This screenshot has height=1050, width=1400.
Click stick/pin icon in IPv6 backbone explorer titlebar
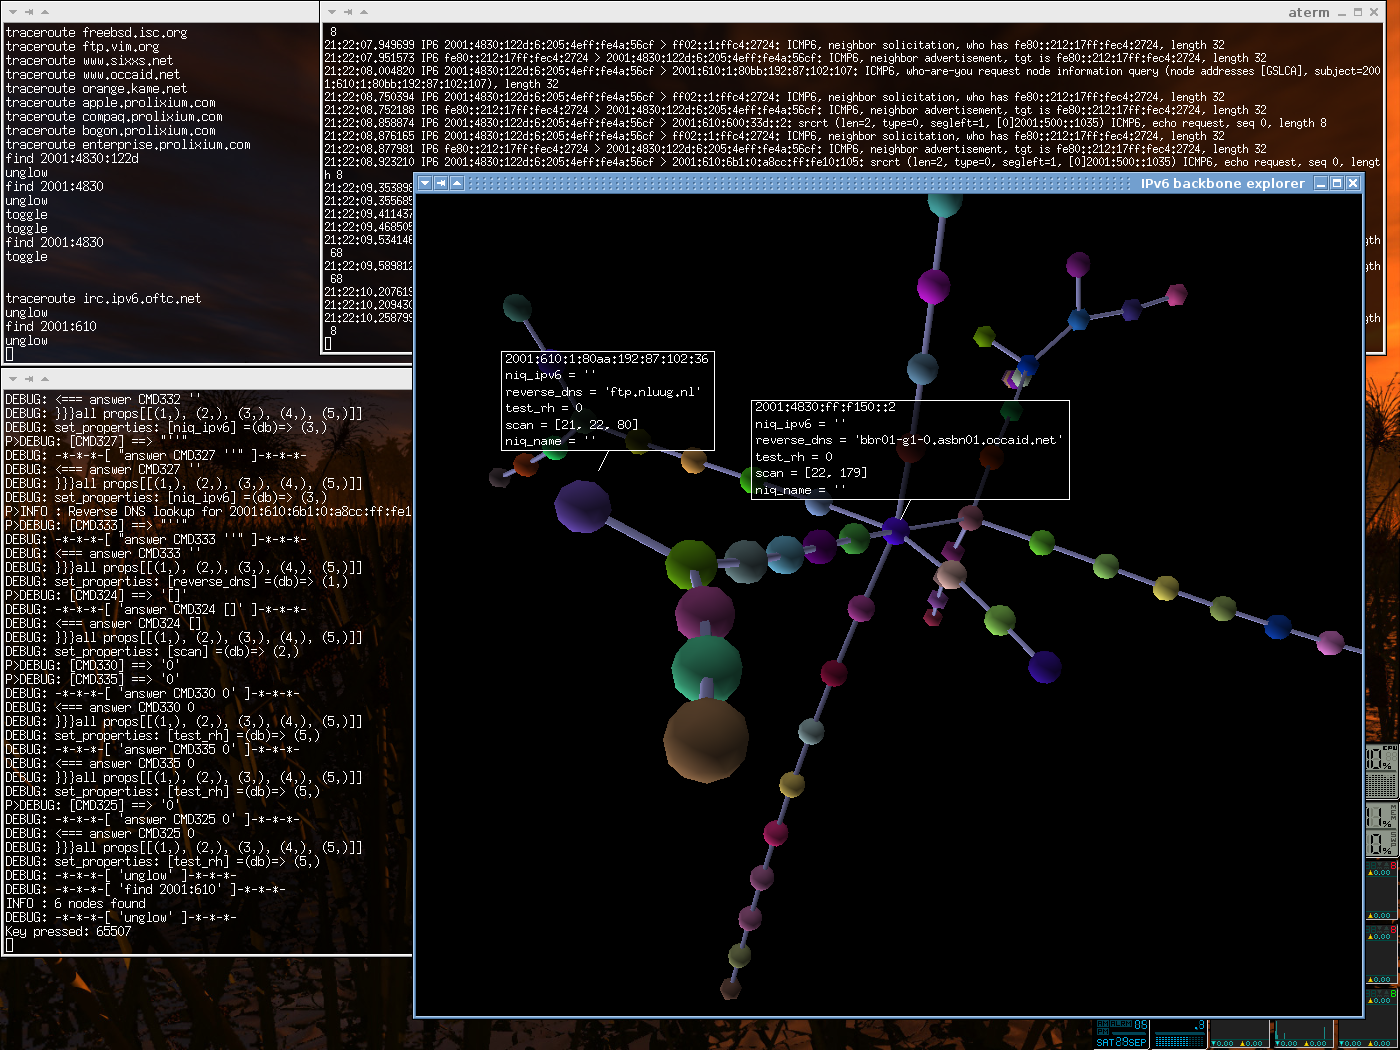click(441, 183)
